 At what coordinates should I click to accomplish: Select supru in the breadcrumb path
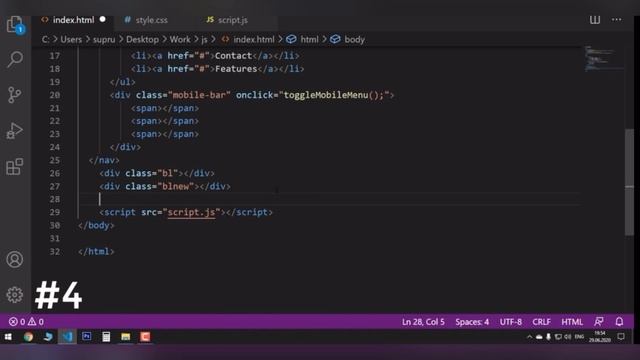click(104, 40)
